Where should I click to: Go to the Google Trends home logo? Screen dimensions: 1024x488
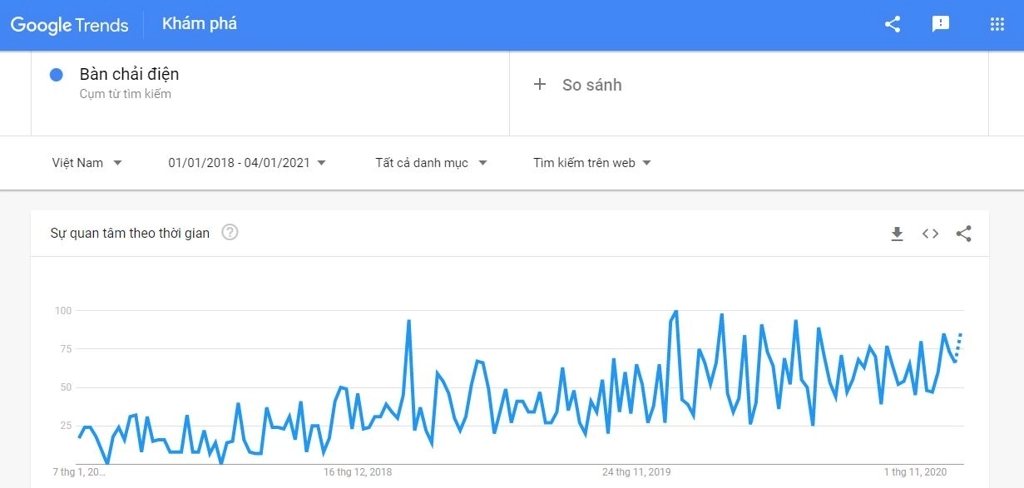69,25
